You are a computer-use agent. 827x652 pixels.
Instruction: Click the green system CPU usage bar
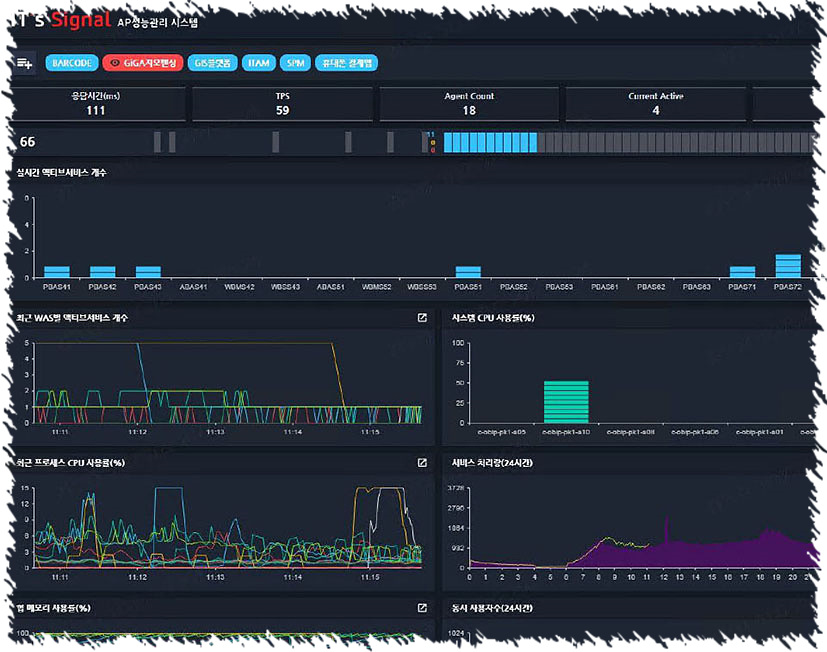point(566,402)
